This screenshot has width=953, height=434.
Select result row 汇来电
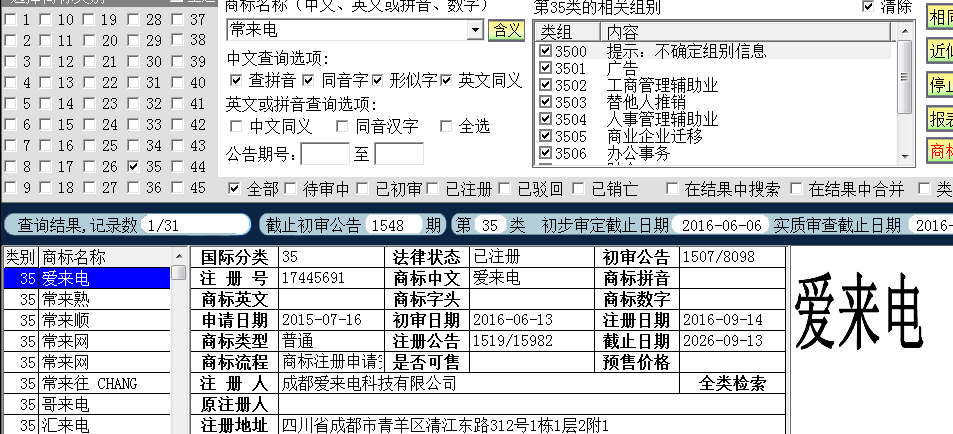(x=87, y=424)
